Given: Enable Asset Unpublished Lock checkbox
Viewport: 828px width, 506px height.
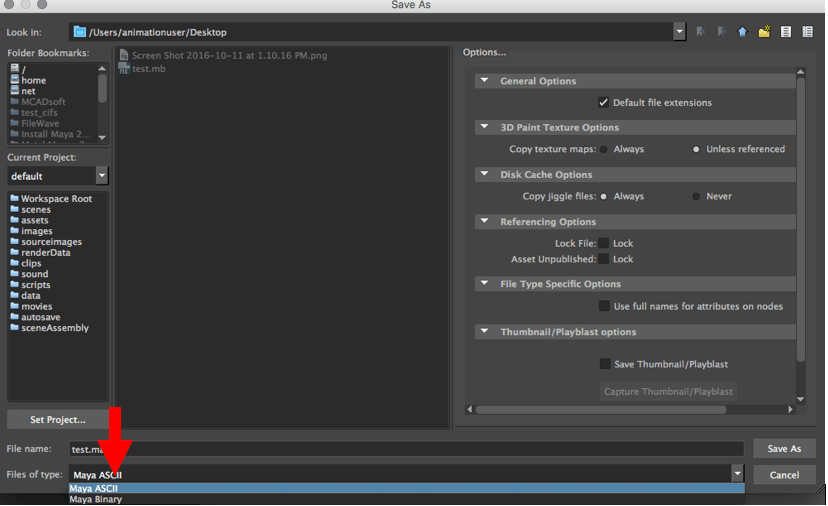Looking at the screenshot, I should pos(604,259).
